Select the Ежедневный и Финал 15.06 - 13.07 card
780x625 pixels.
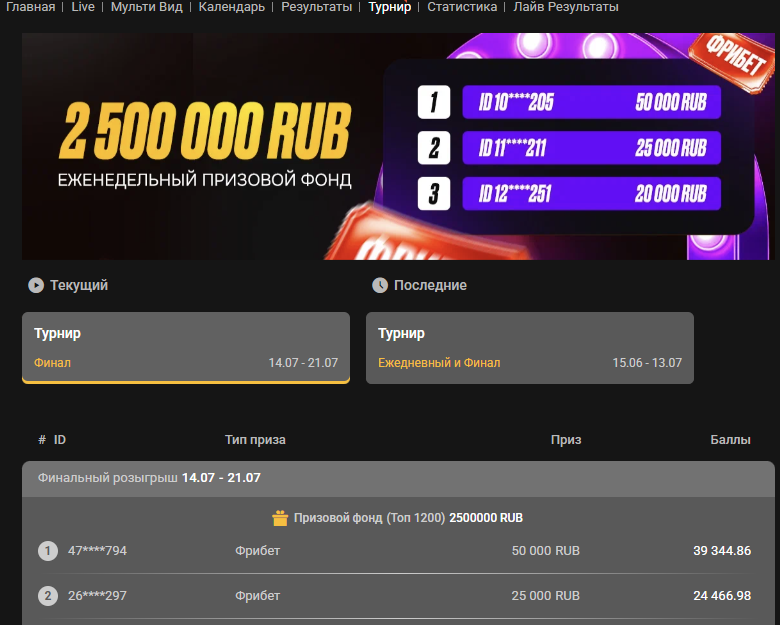click(x=530, y=348)
